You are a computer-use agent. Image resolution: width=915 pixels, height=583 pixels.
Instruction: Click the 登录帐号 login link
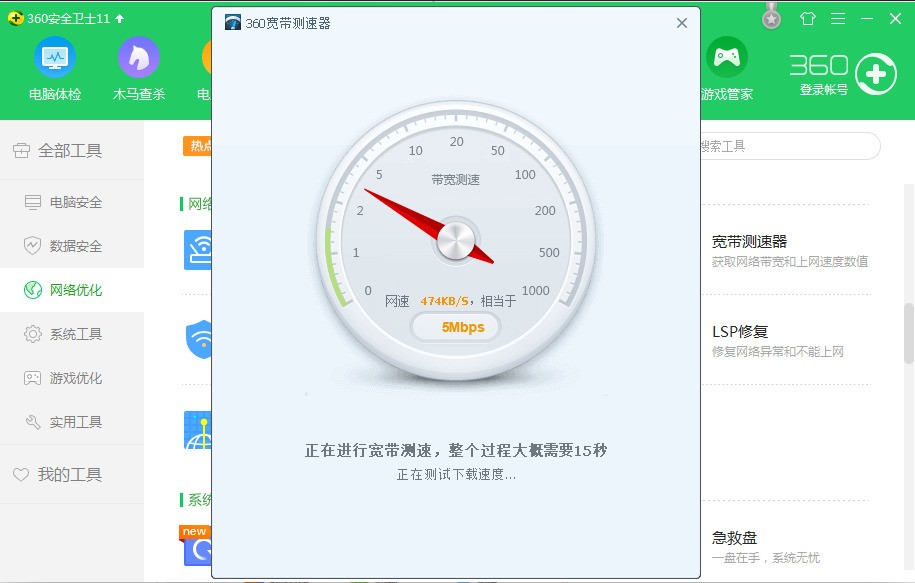(823, 90)
